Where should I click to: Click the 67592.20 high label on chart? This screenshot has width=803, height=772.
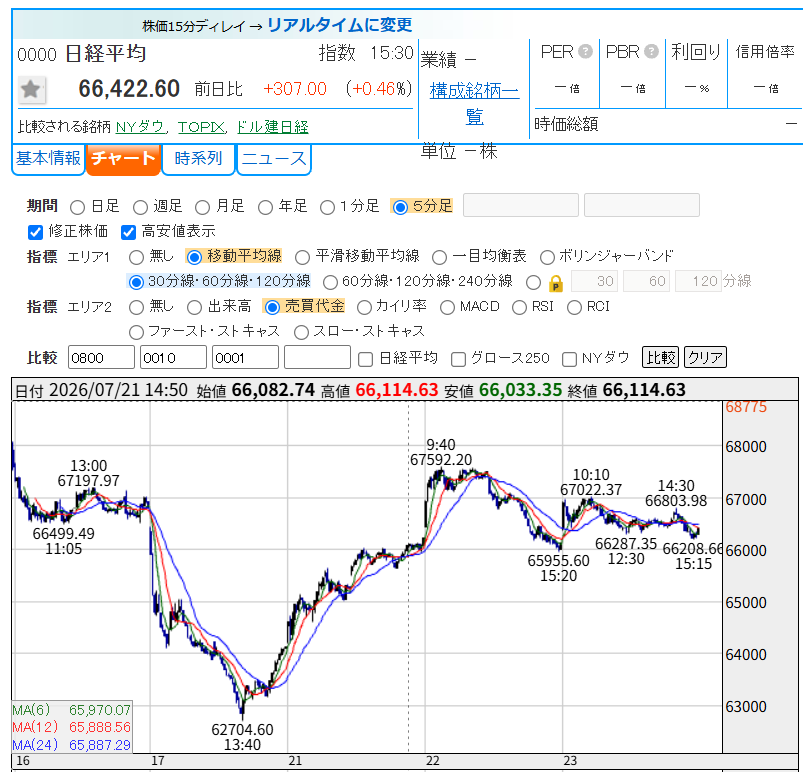pos(441,460)
